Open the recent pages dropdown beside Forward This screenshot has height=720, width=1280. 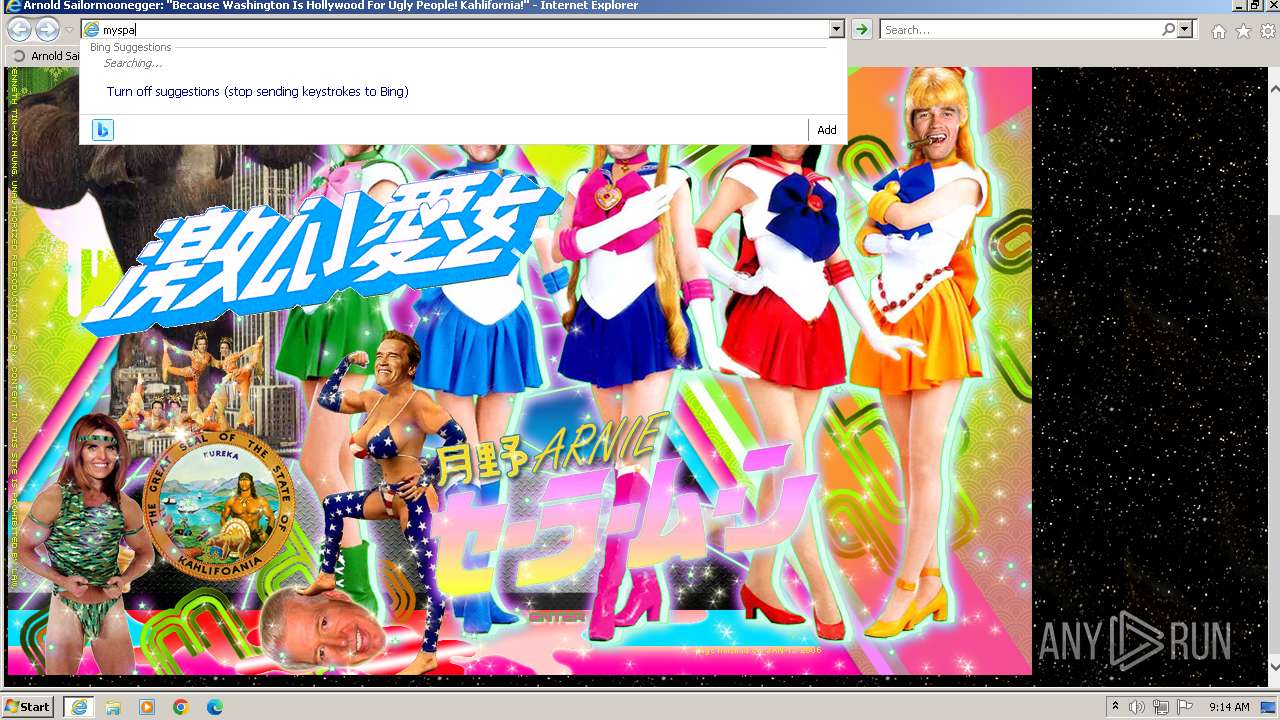tap(69, 30)
